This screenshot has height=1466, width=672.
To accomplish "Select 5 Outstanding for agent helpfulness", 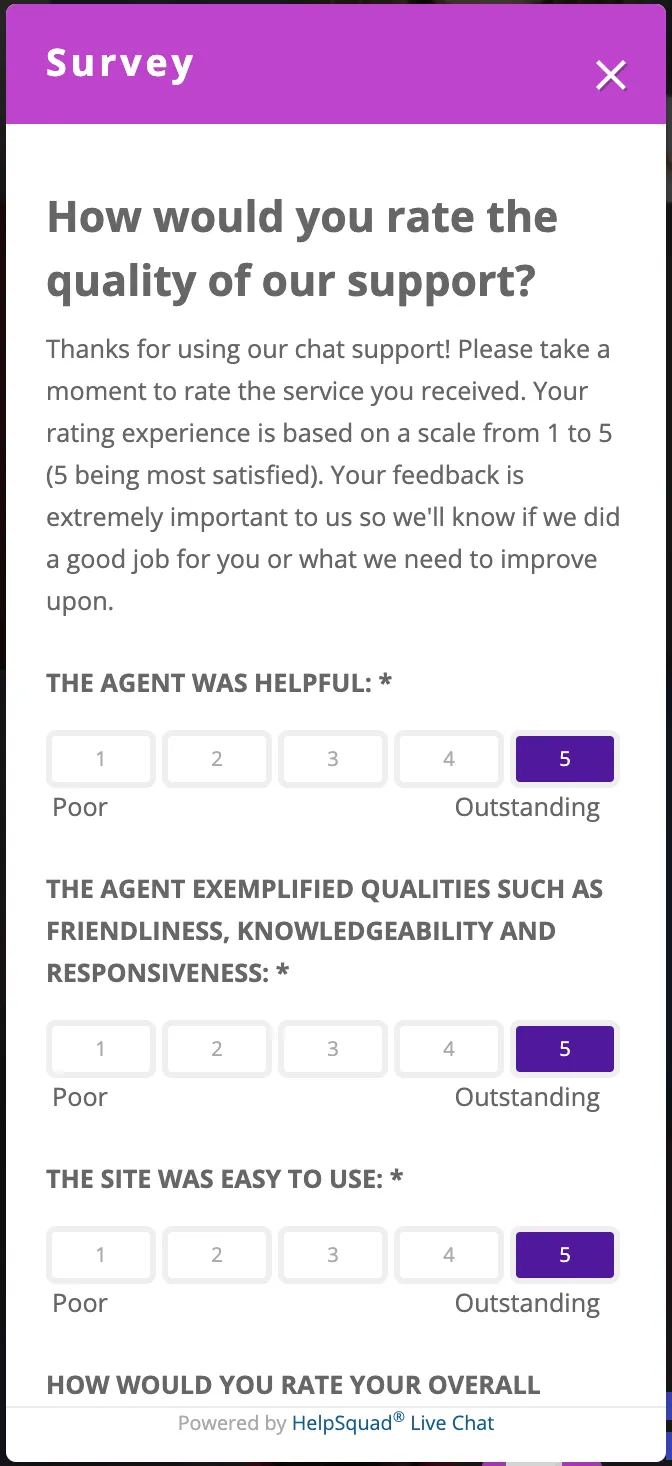I will click(x=564, y=759).
